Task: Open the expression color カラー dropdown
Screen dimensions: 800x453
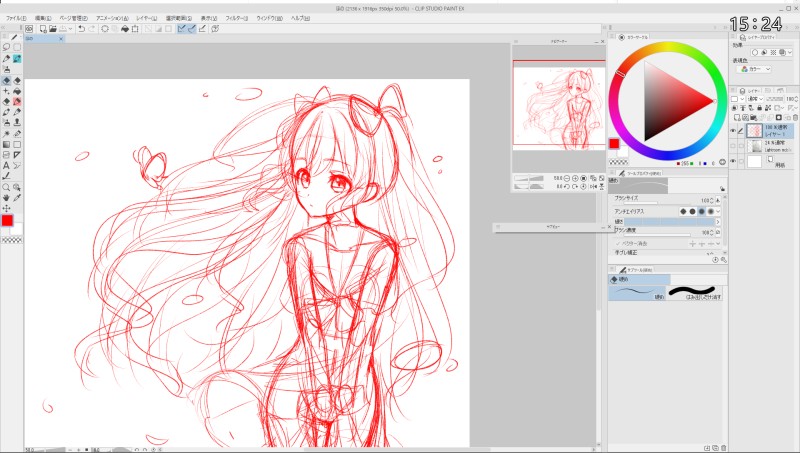Action: [x=755, y=69]
